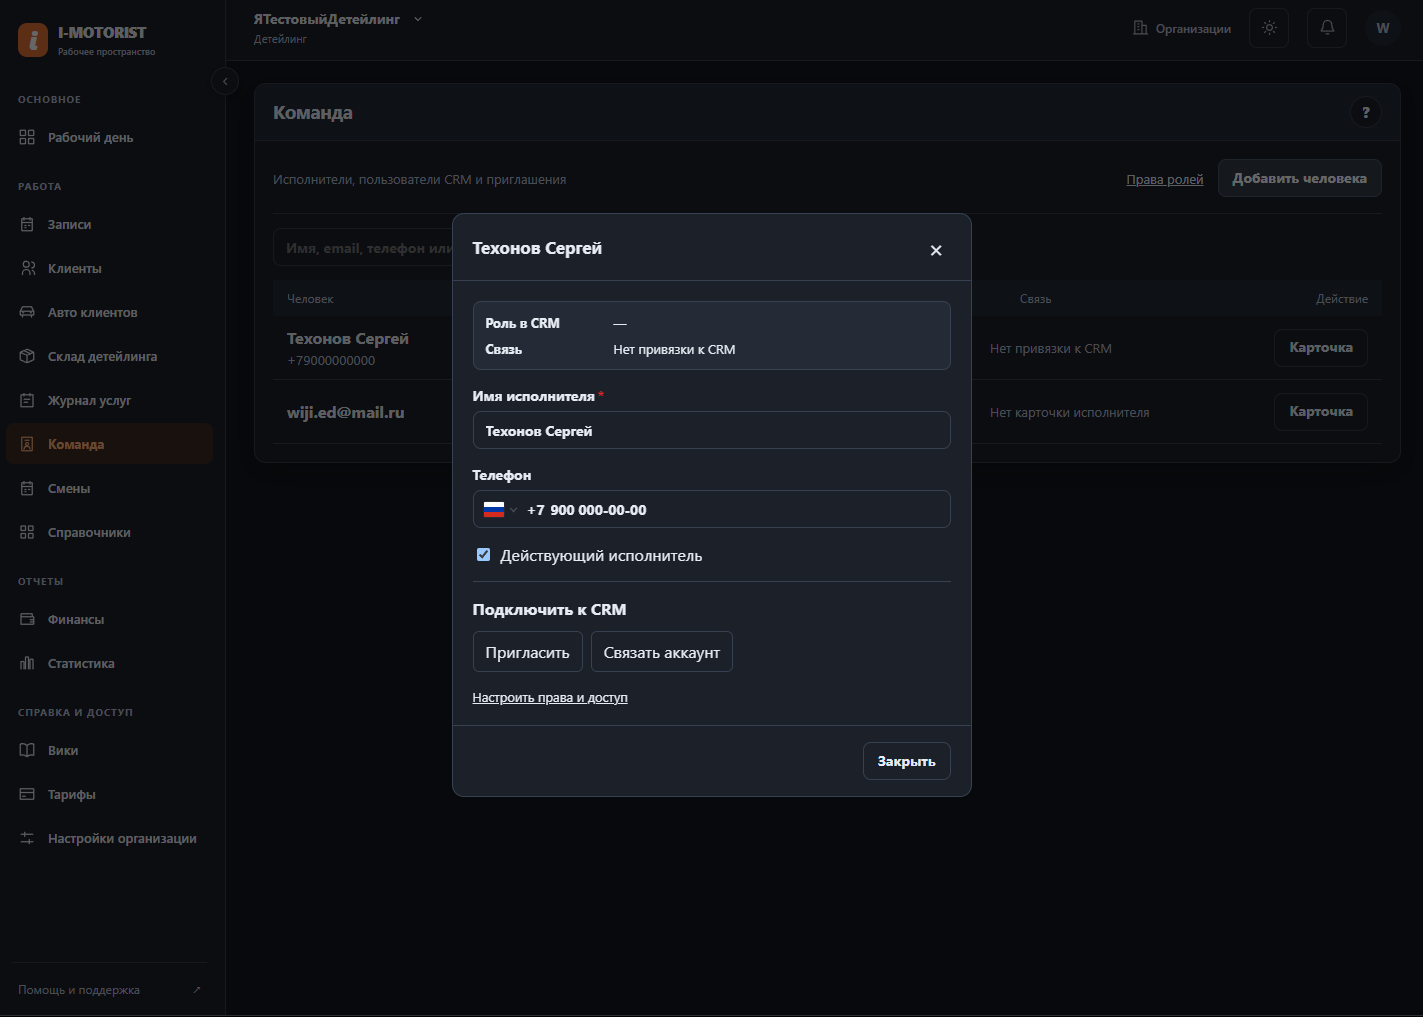Click the help question mark icon

click(1366, 112)
